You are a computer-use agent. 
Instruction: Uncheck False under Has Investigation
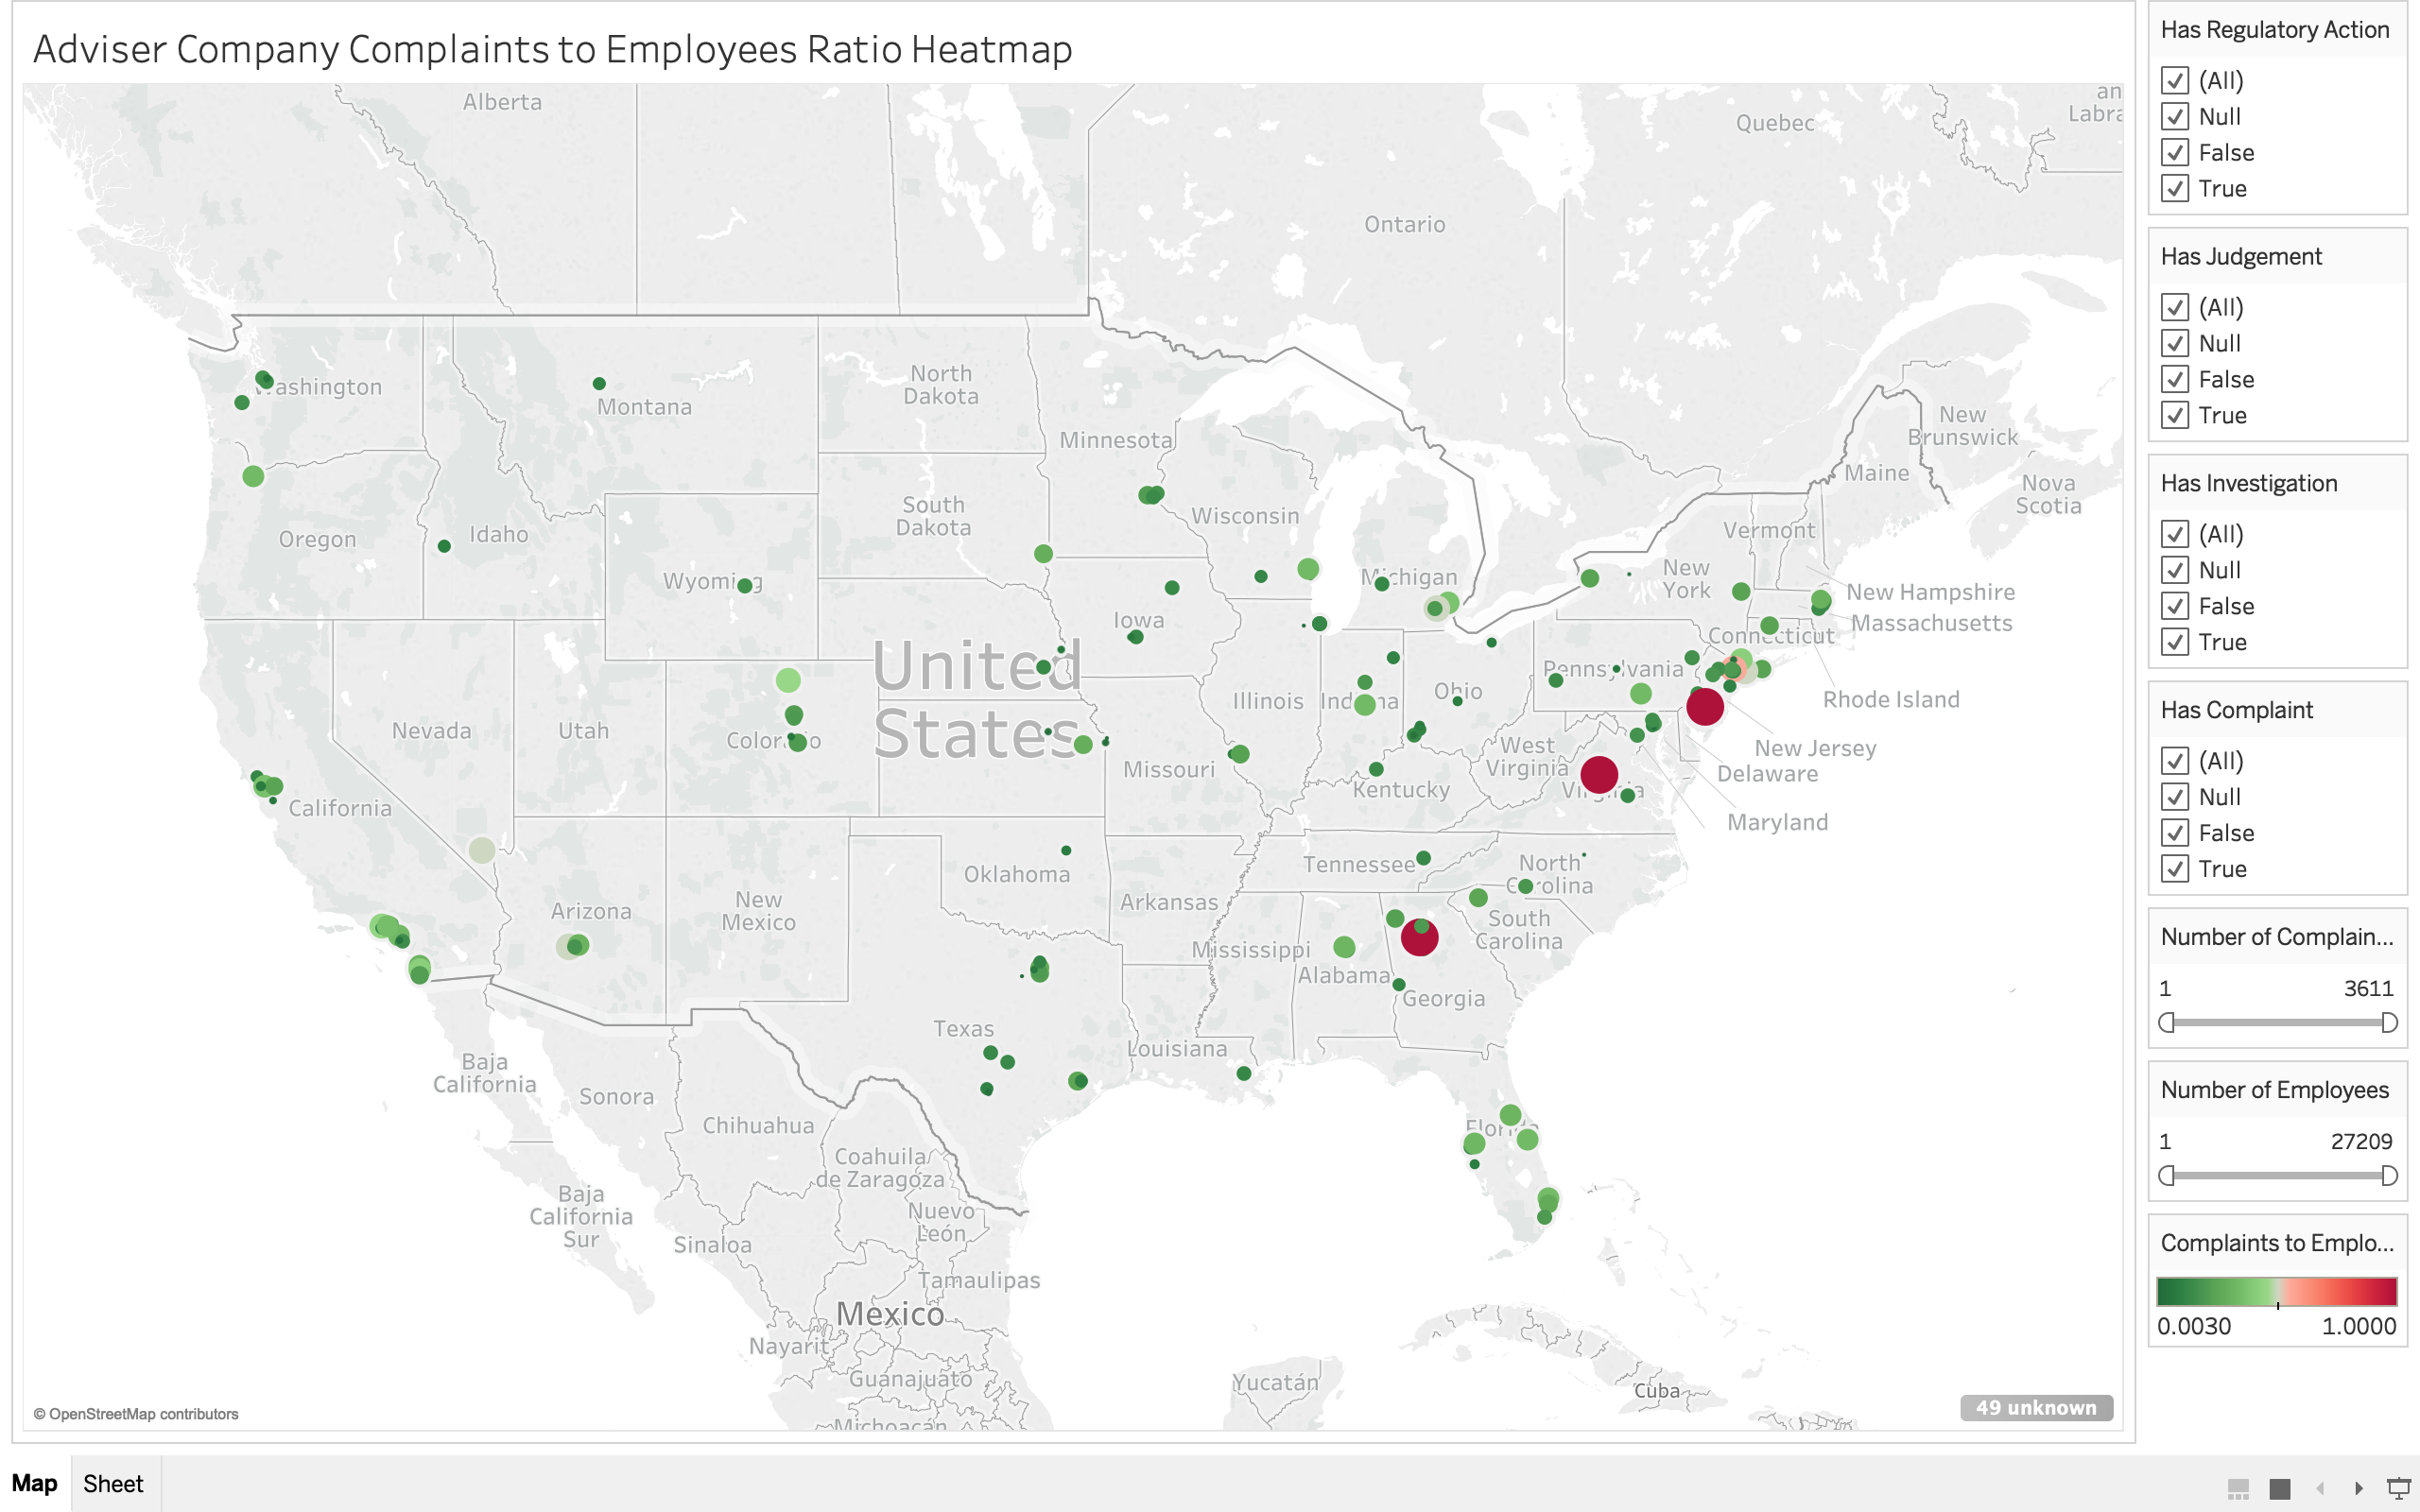2174,606
